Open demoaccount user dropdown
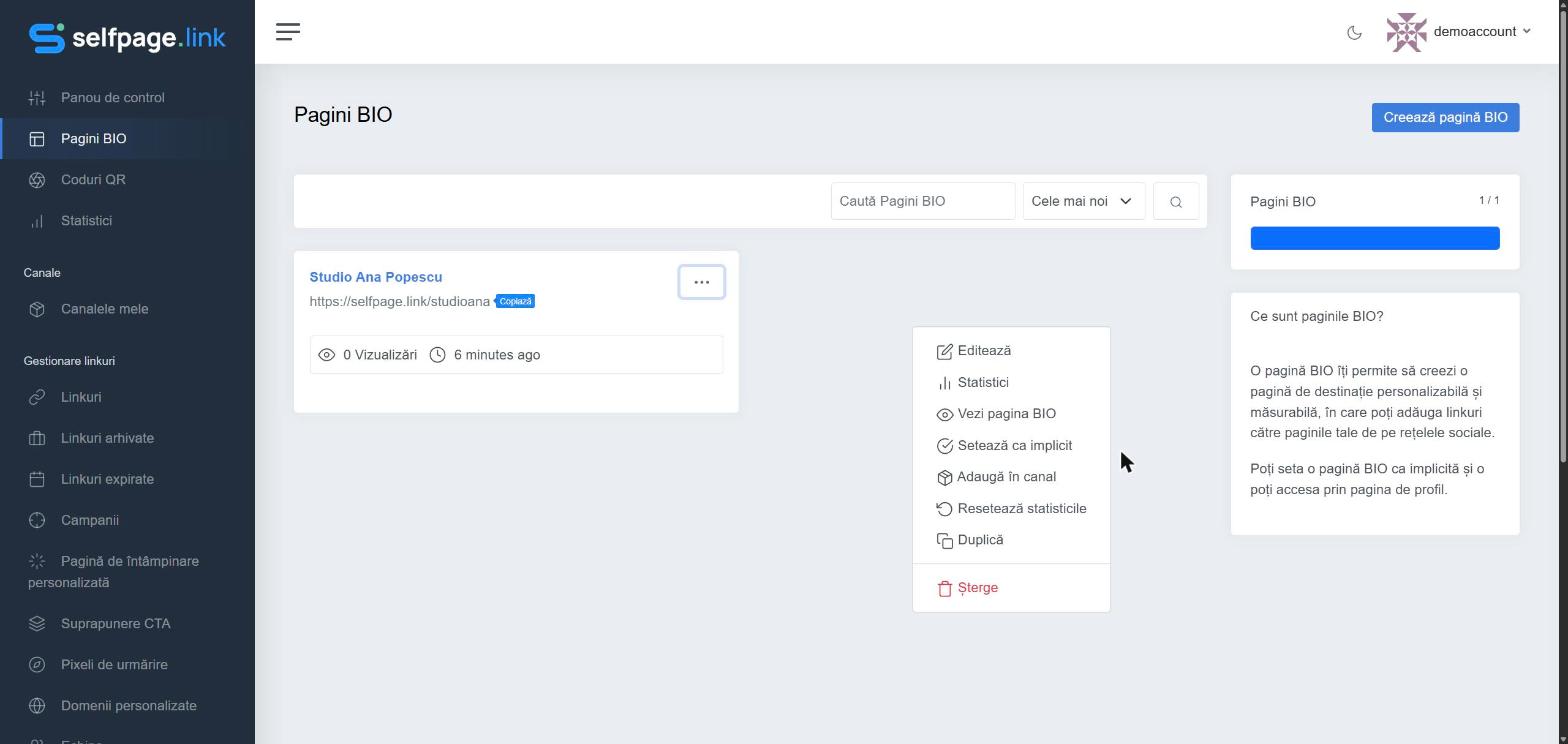The height and width of the screenshot is (744, 1568). (x=1482, y=32)
